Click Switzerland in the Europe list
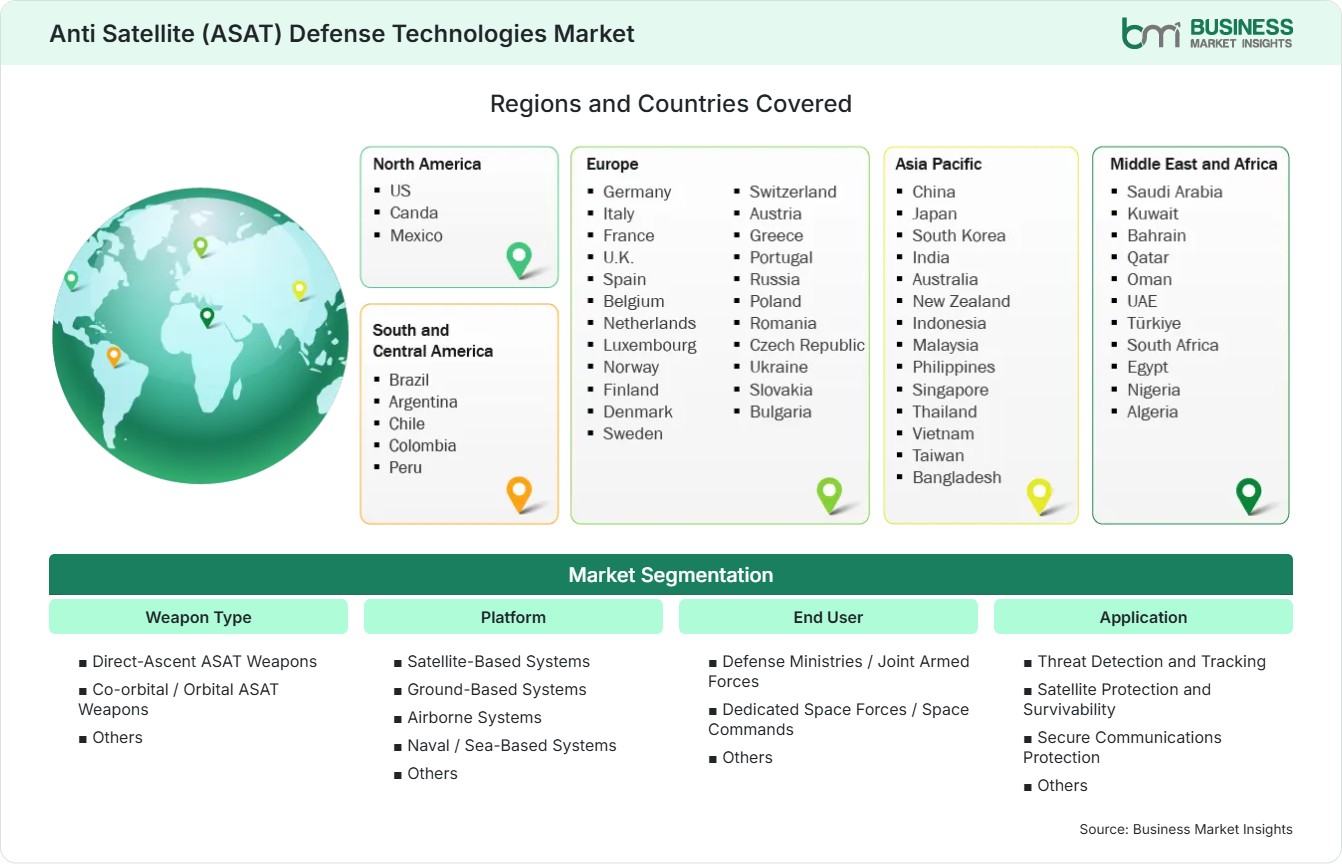1342x864 pixels. pos(793,191)
